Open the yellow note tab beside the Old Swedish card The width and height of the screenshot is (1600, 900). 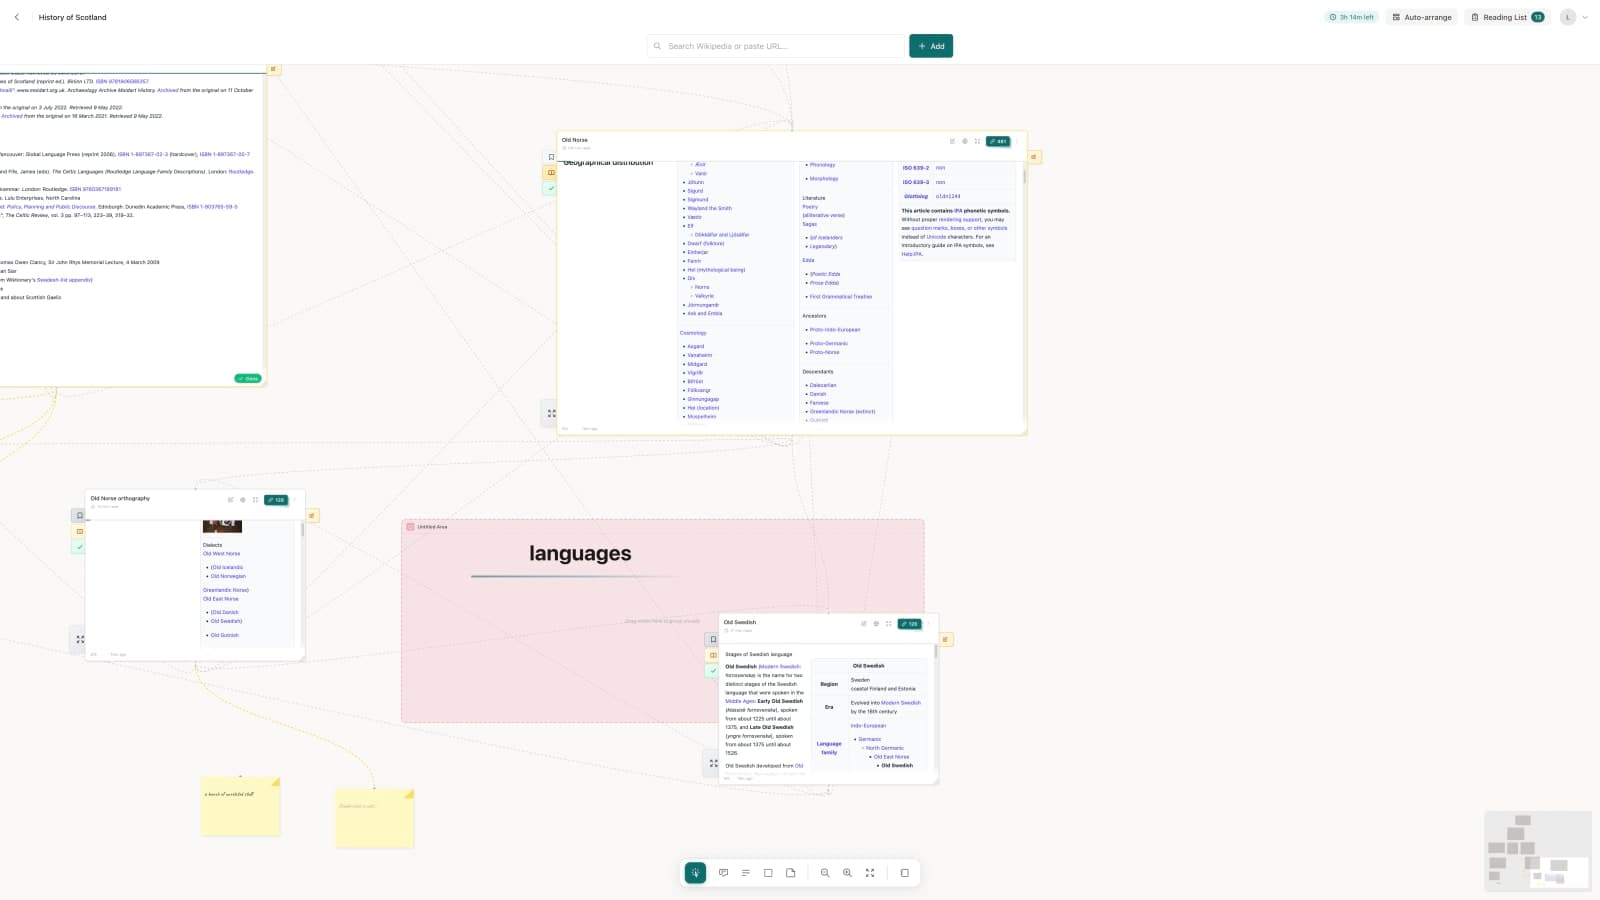point(946,639)
